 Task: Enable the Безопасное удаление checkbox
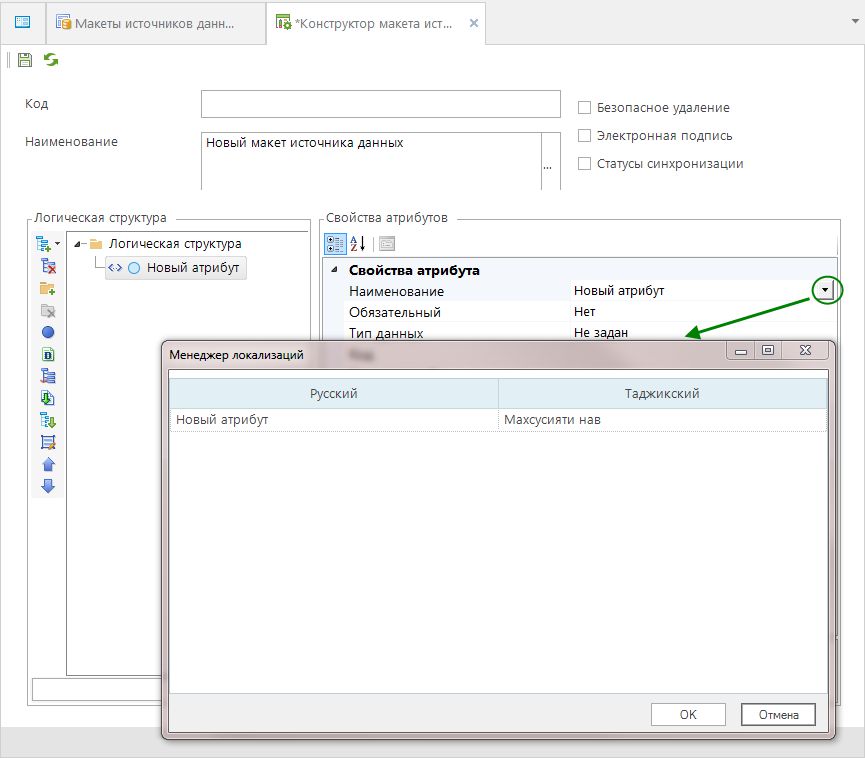coord(585,108)
